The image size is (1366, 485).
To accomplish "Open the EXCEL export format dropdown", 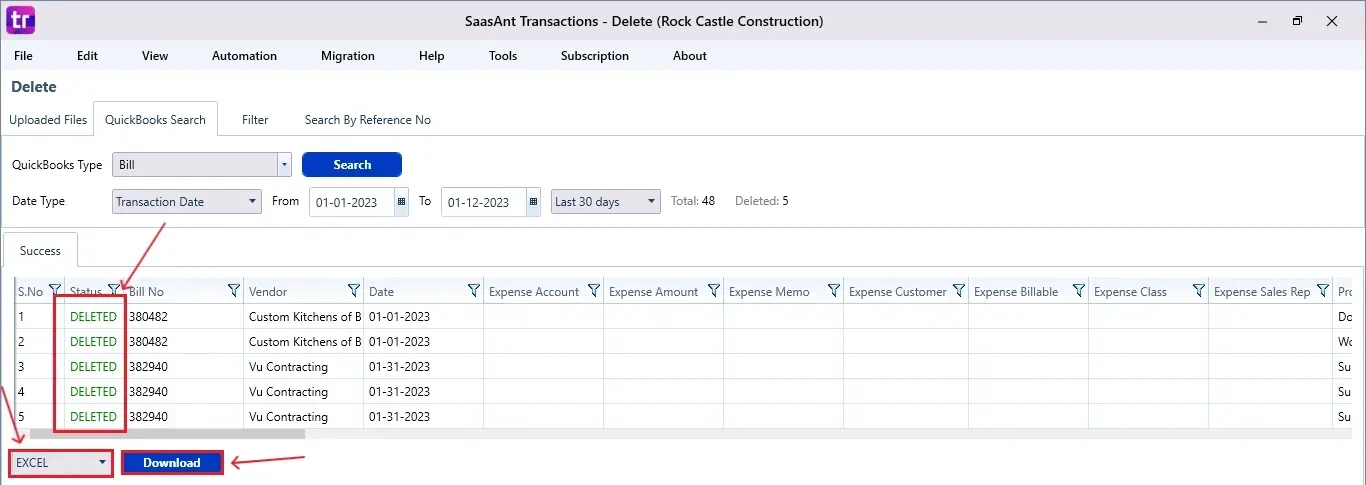I will coord(102,463).
